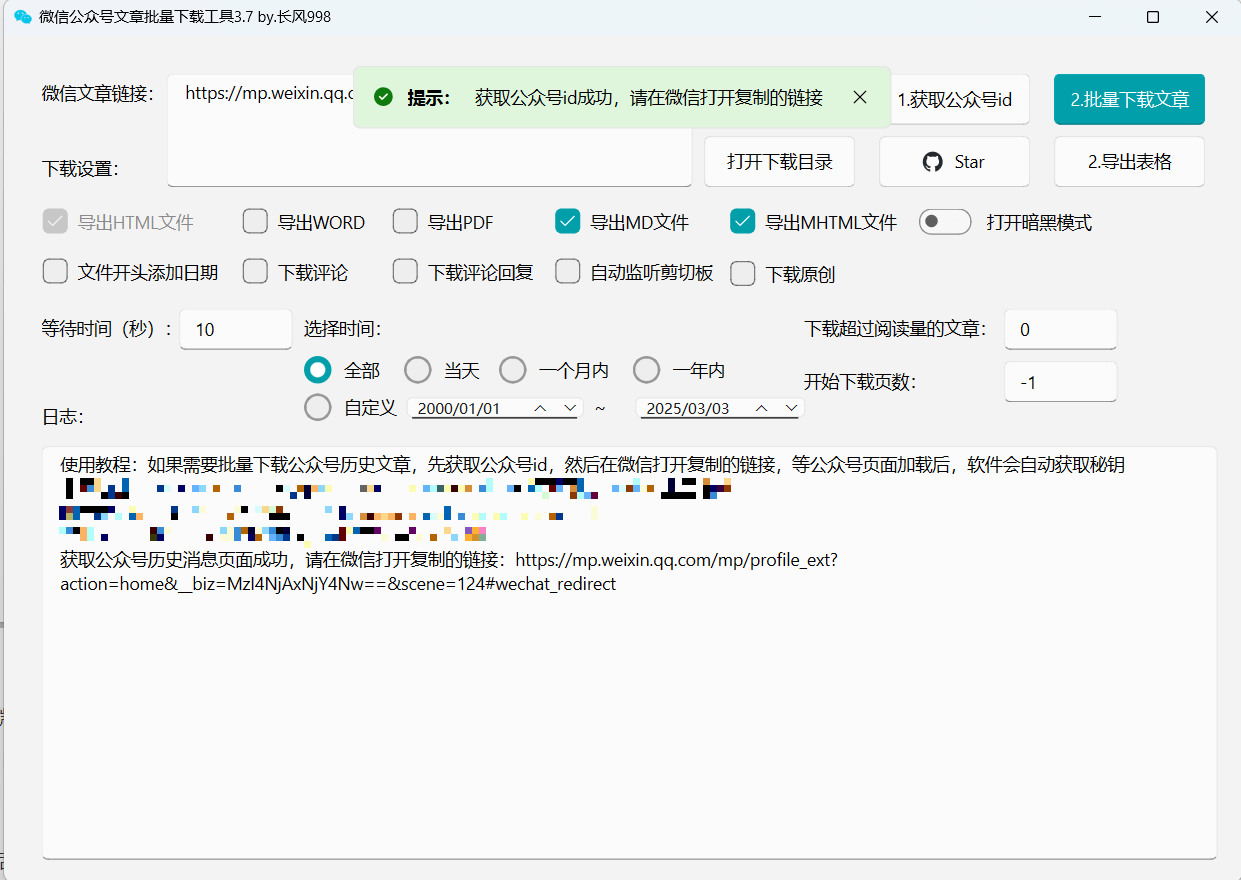Open the GitHub Star button

(954, 162)
